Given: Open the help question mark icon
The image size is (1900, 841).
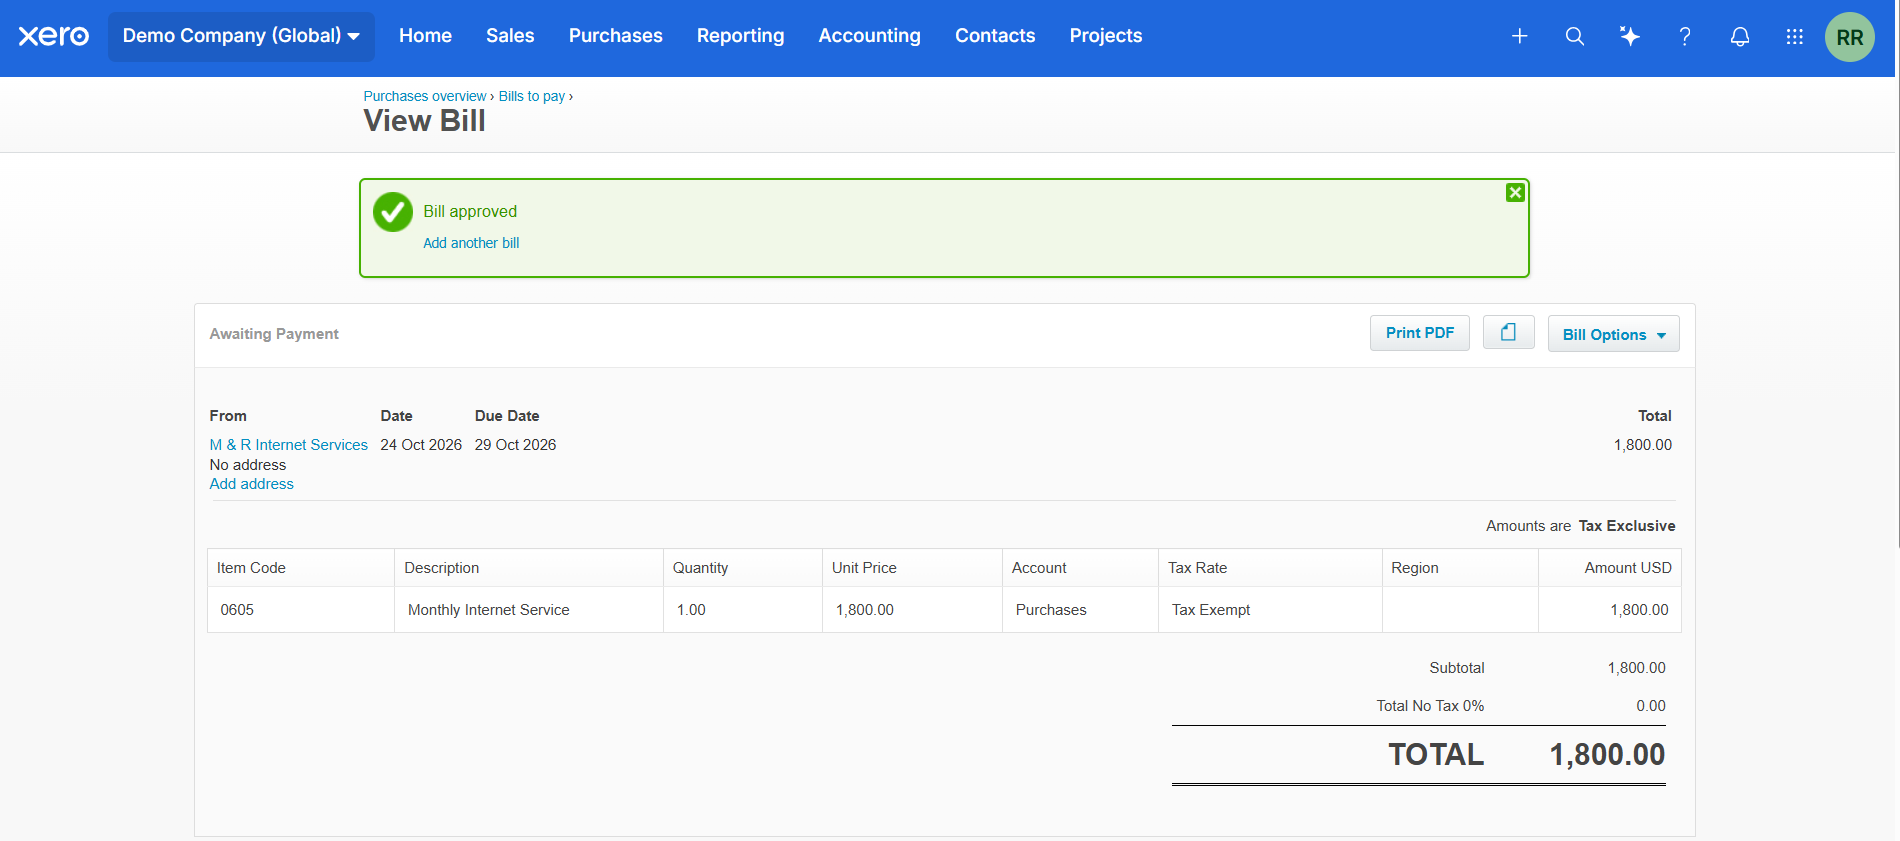Looking at the screenshot, I should (1684, 36).
